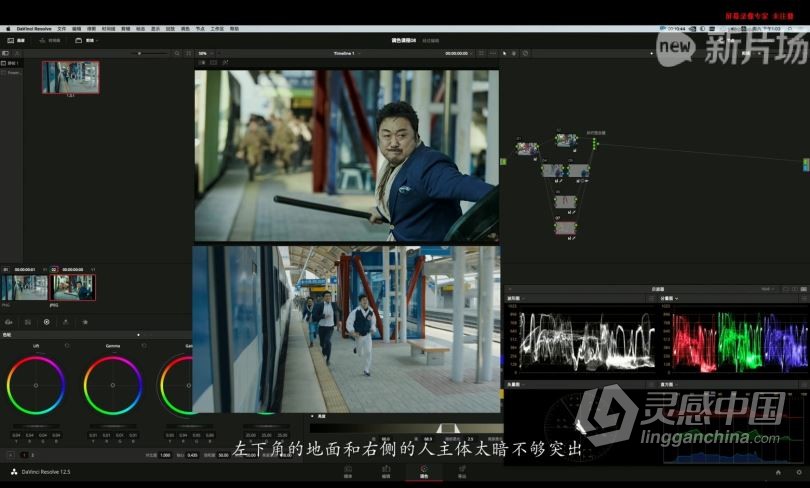Image resolution: width=810 pixels, height=488 pixels.
Task: Click the image wipe icon above viewer
Action: pyautogui.click(x=202, y=62)
